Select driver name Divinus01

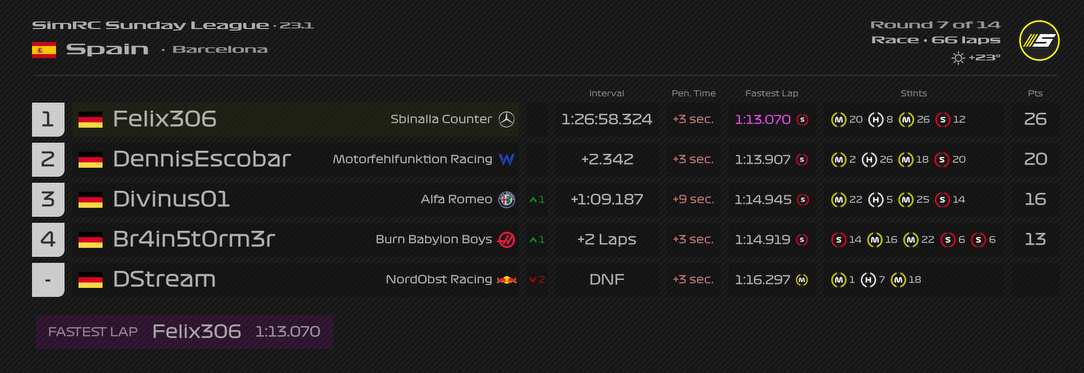[171, 200]
